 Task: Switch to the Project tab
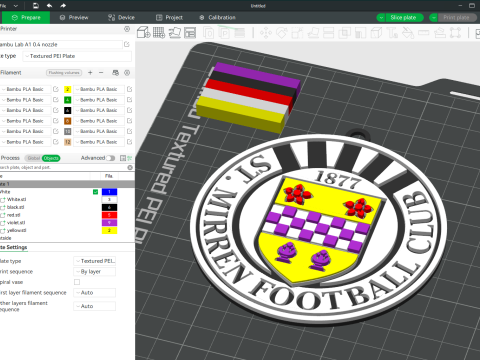point(169,18)
